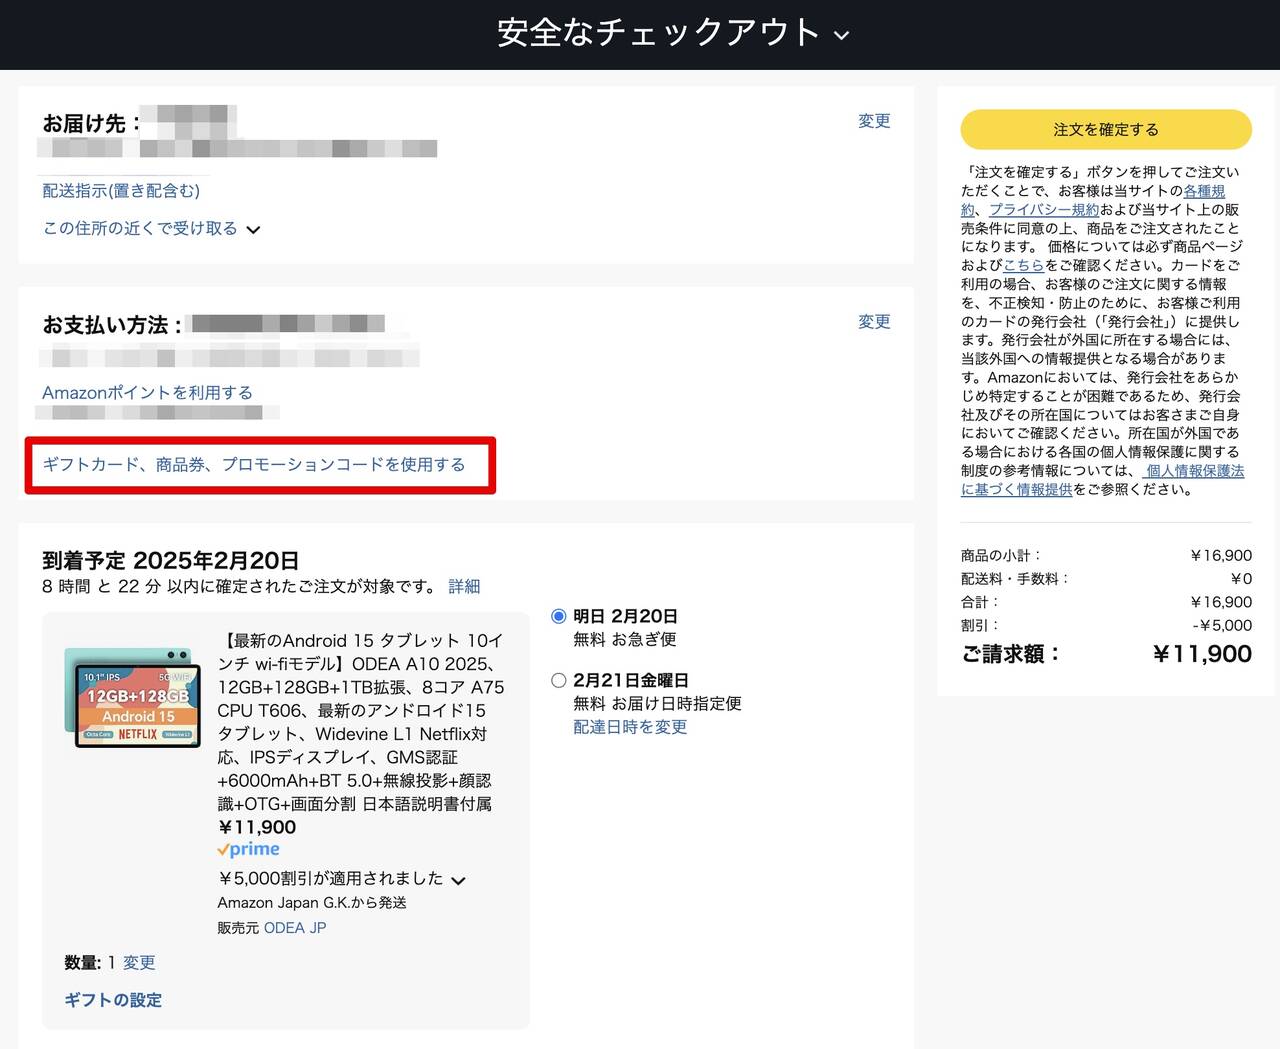Expand この住所の近くで受け取る pickup options
Image resolution: width=1280 pixels, height=1049 pixels.
[150, 229]
